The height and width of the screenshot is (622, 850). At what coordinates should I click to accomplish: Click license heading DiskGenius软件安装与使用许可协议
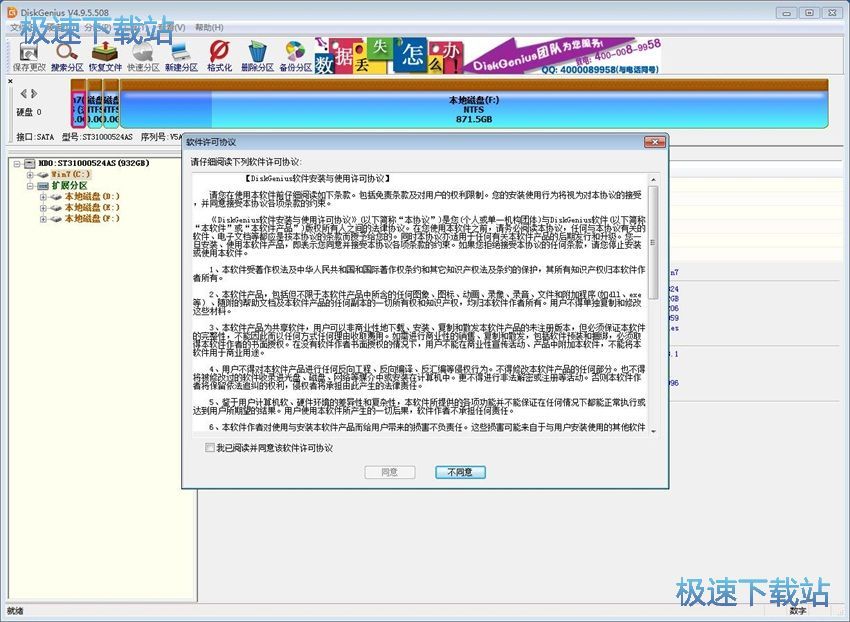click(317, 178)
